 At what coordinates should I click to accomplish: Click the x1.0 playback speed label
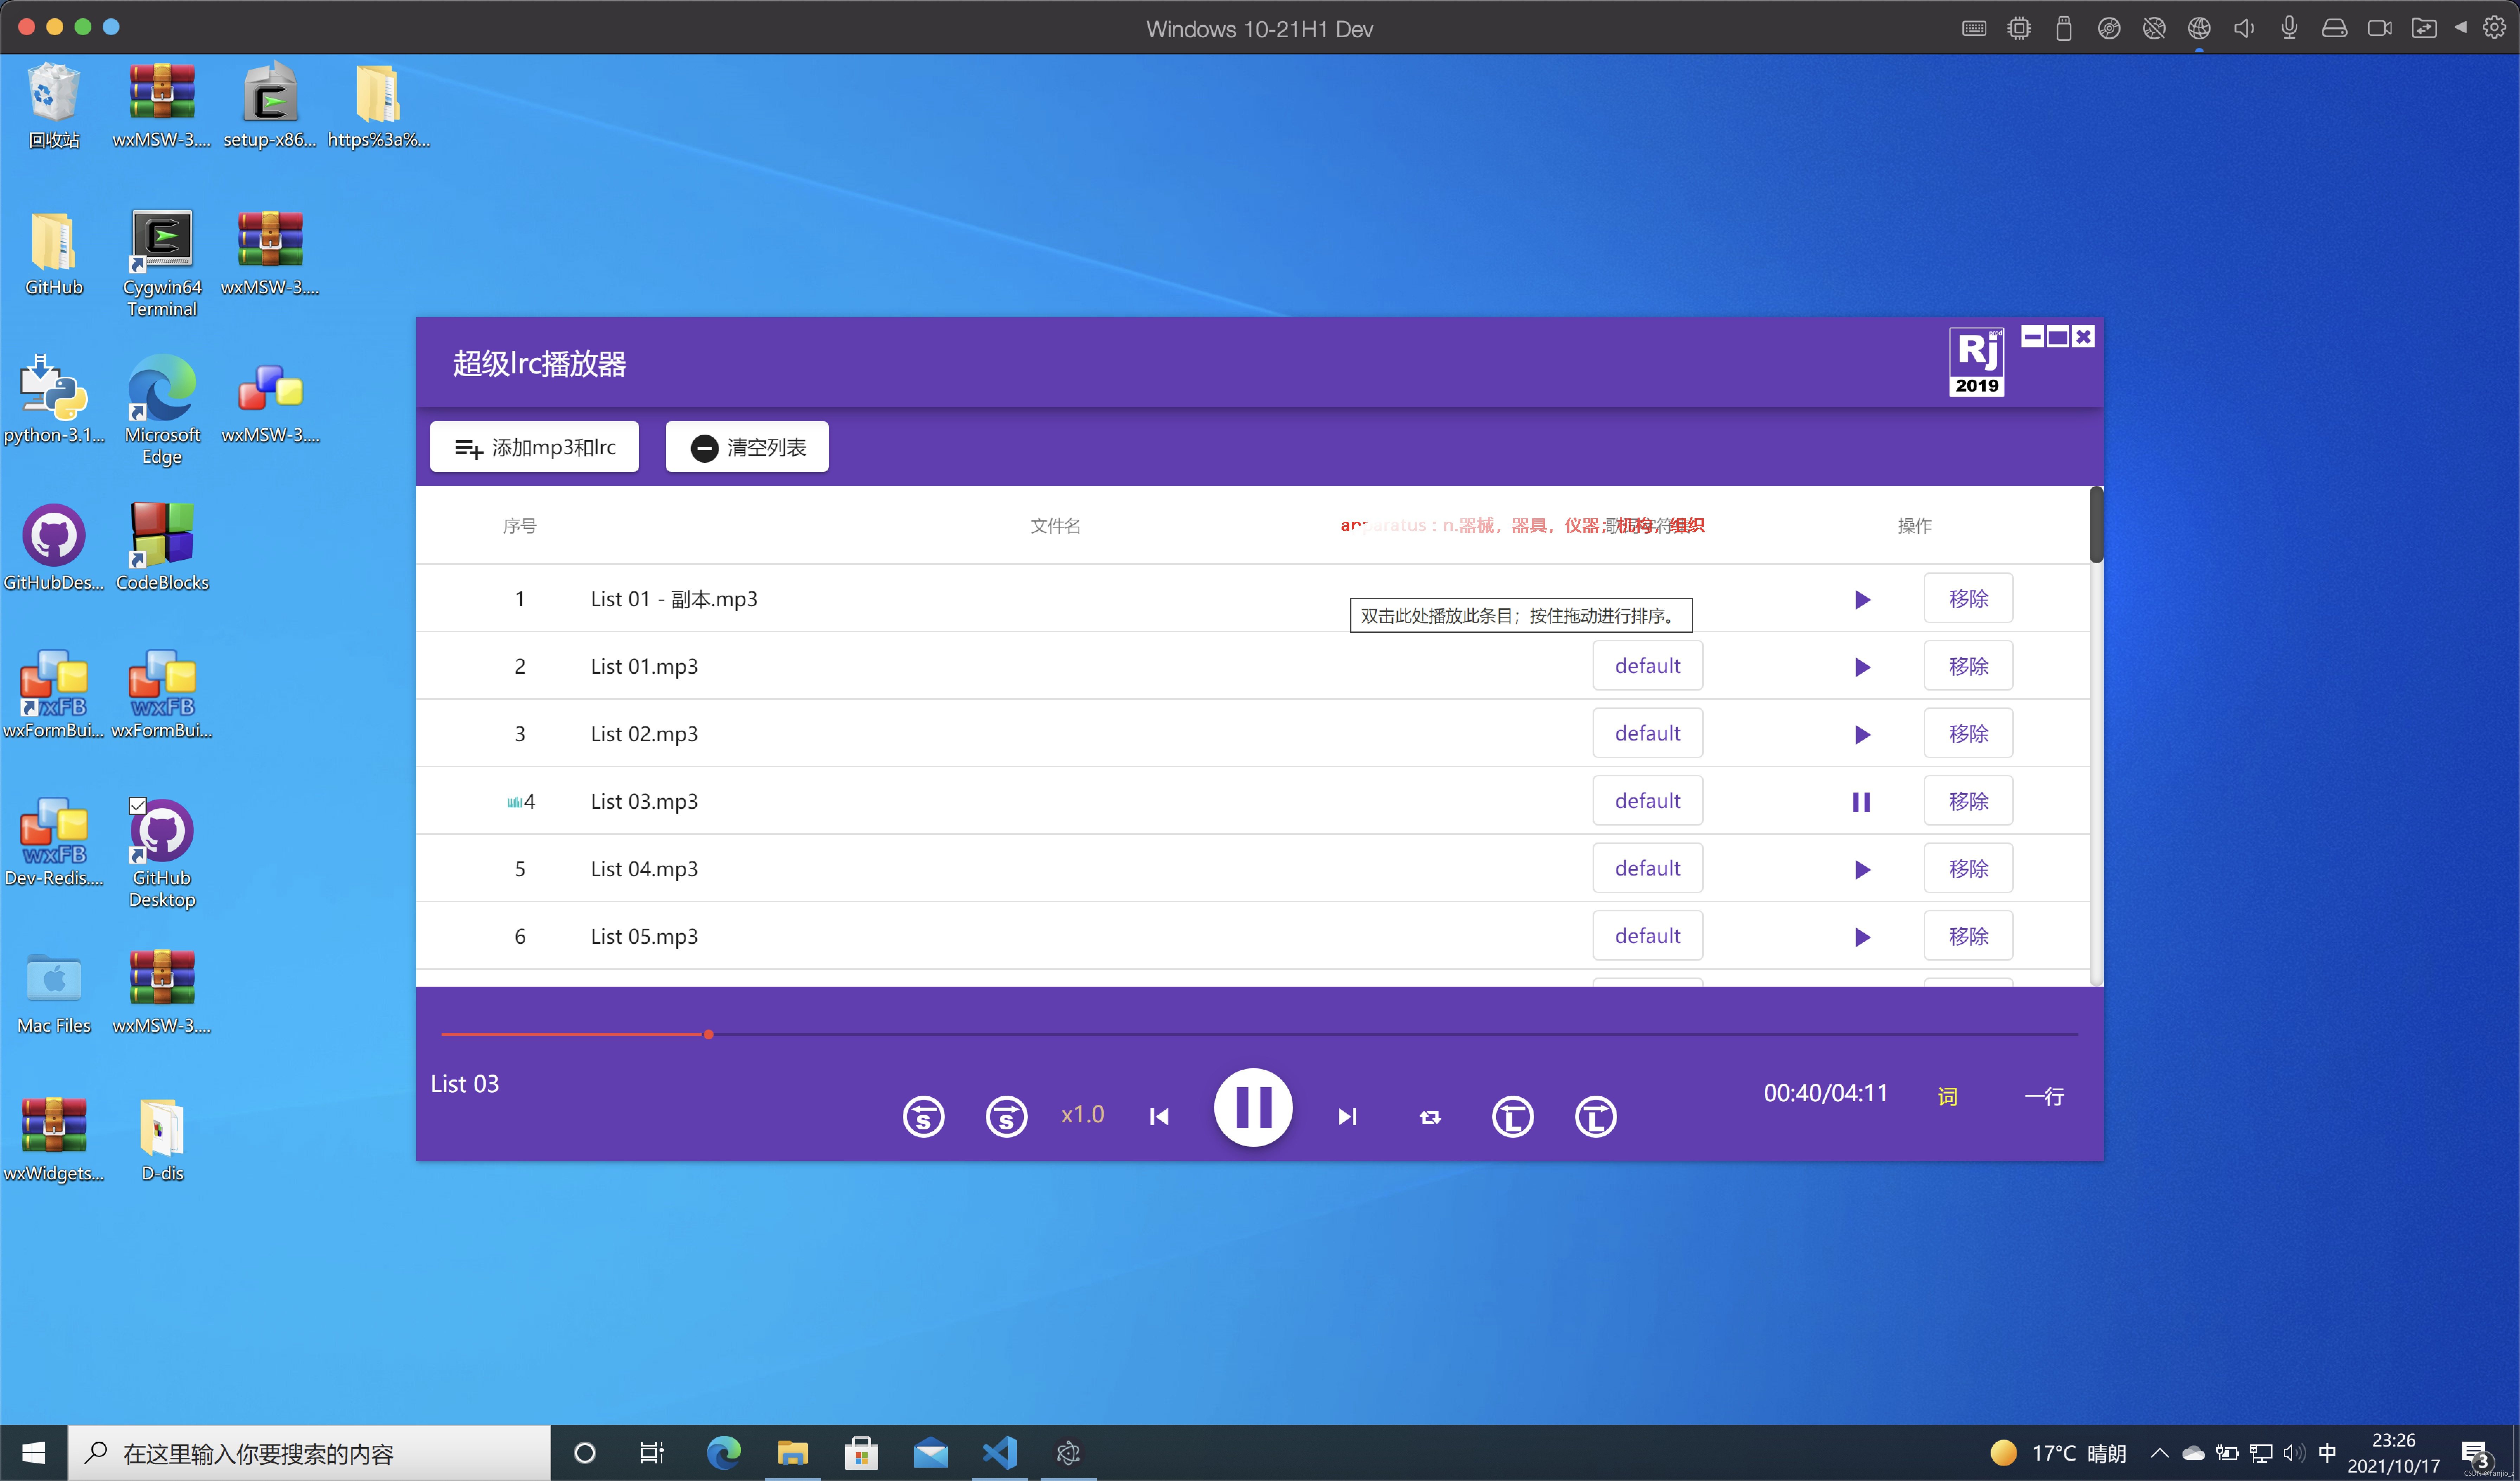point(1082,1114)
